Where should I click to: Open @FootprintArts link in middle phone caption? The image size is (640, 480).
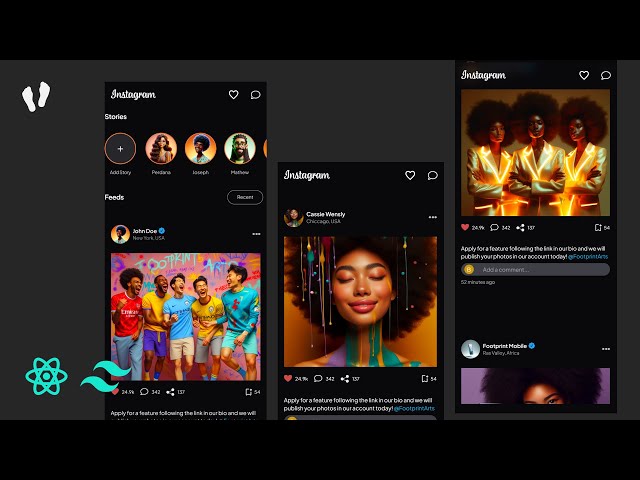pyautogui.click(x=414, y=408)
